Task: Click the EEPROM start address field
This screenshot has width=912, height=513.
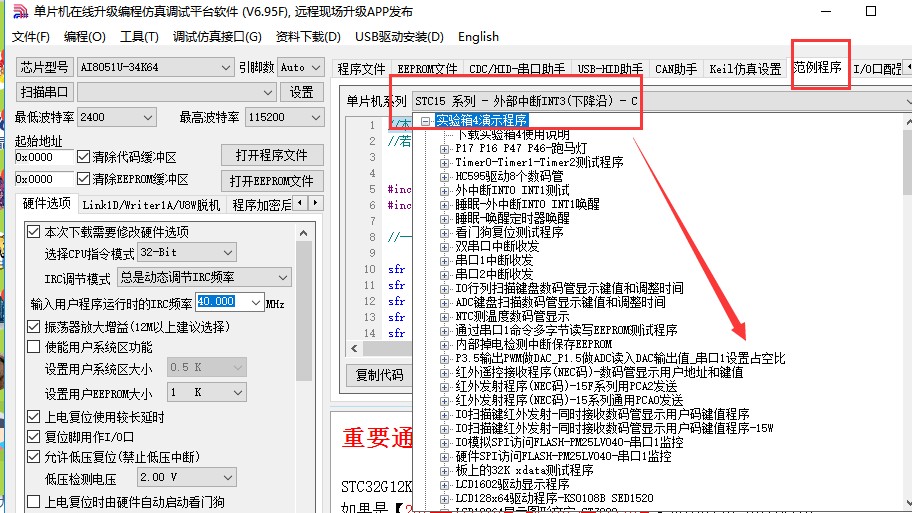Action: 44,179
